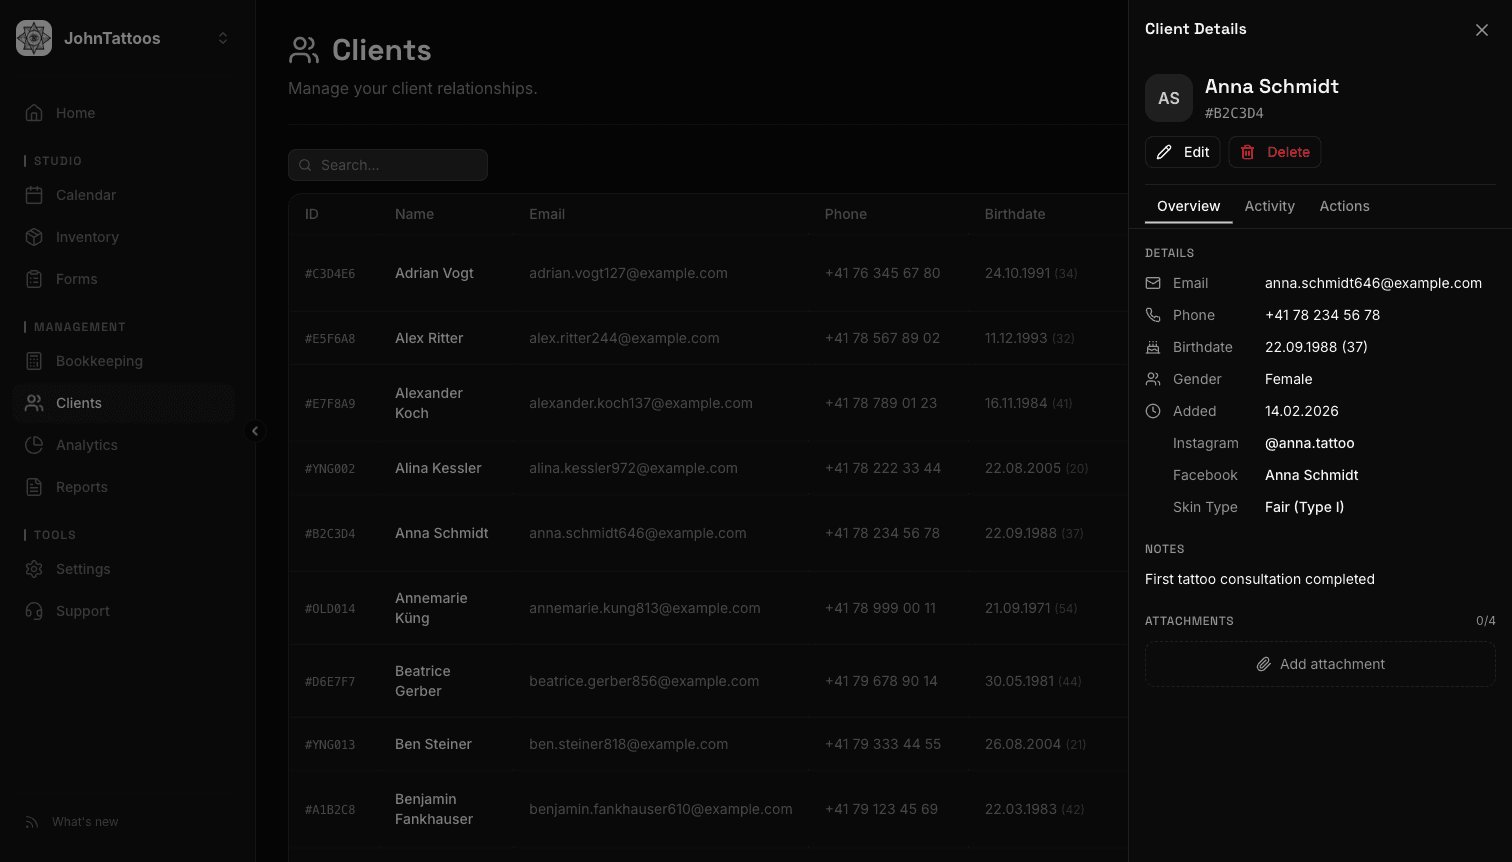This screenshot has height=862, width=1512.
Task: Select the Overview tab
Action: coord(1187,206)
